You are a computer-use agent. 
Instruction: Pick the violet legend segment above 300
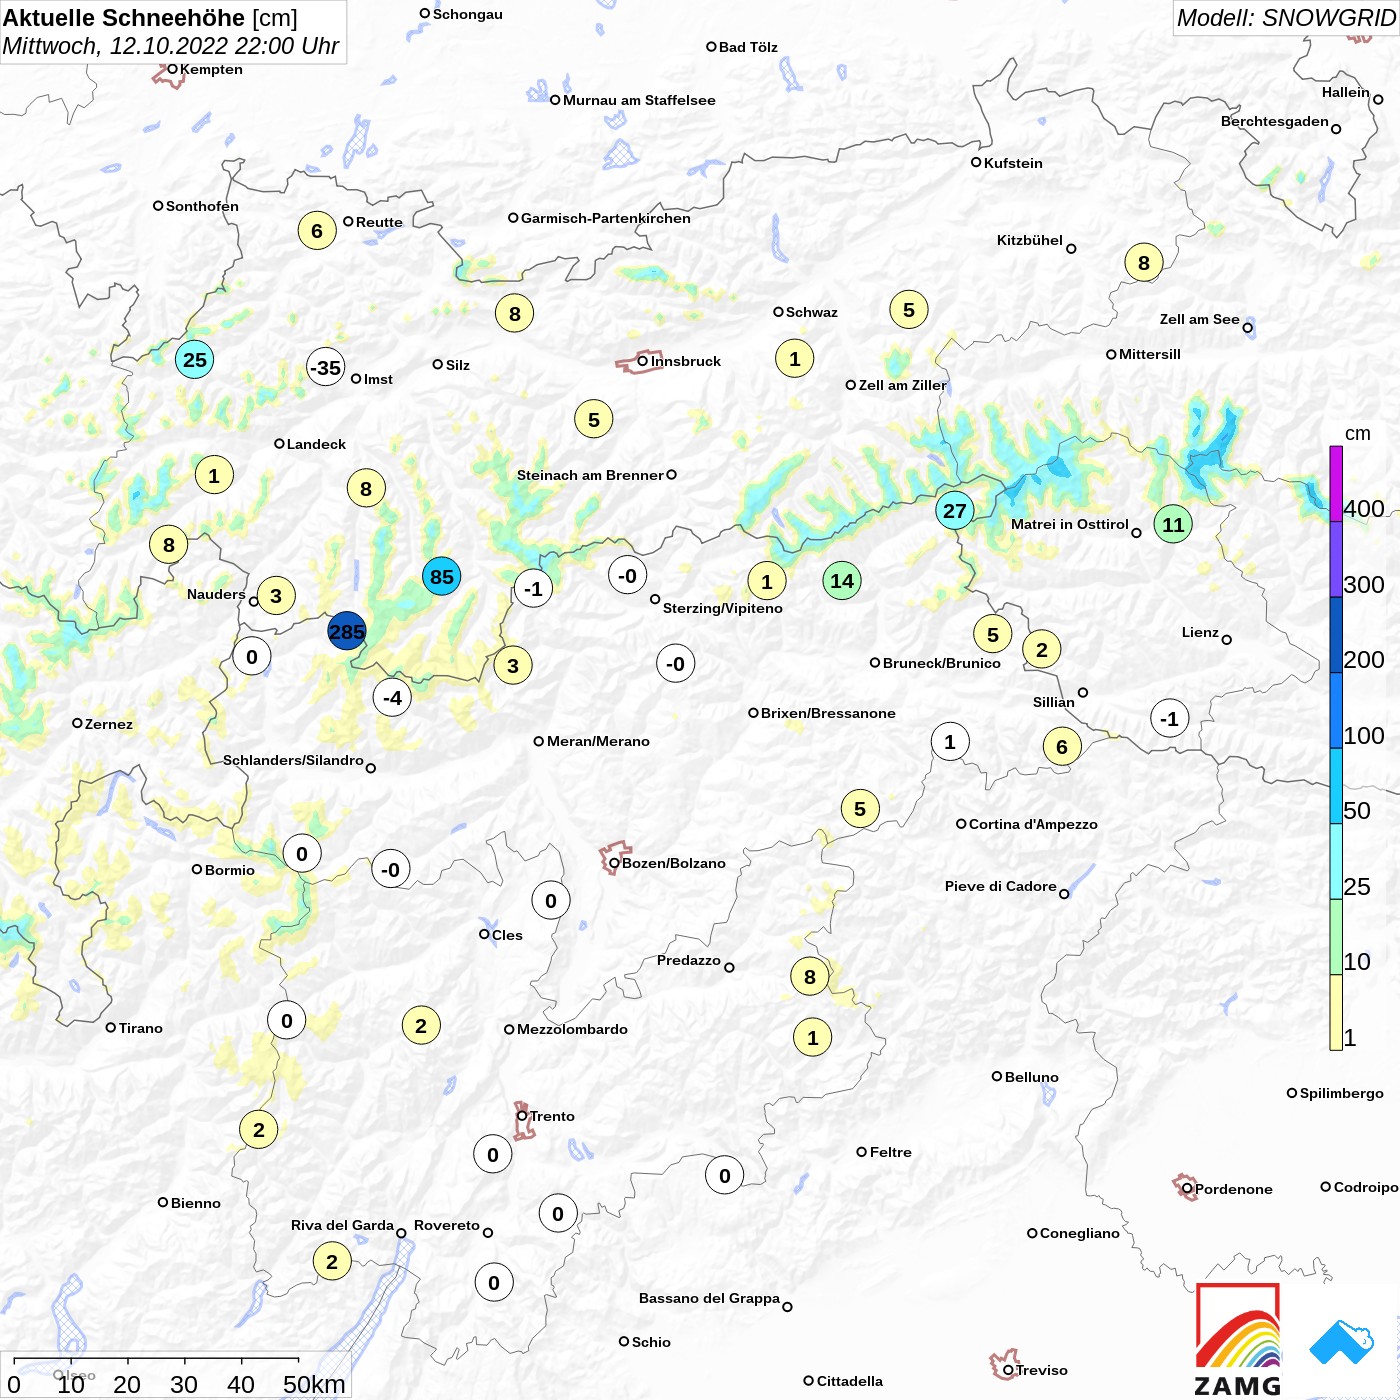point(1336,559)
